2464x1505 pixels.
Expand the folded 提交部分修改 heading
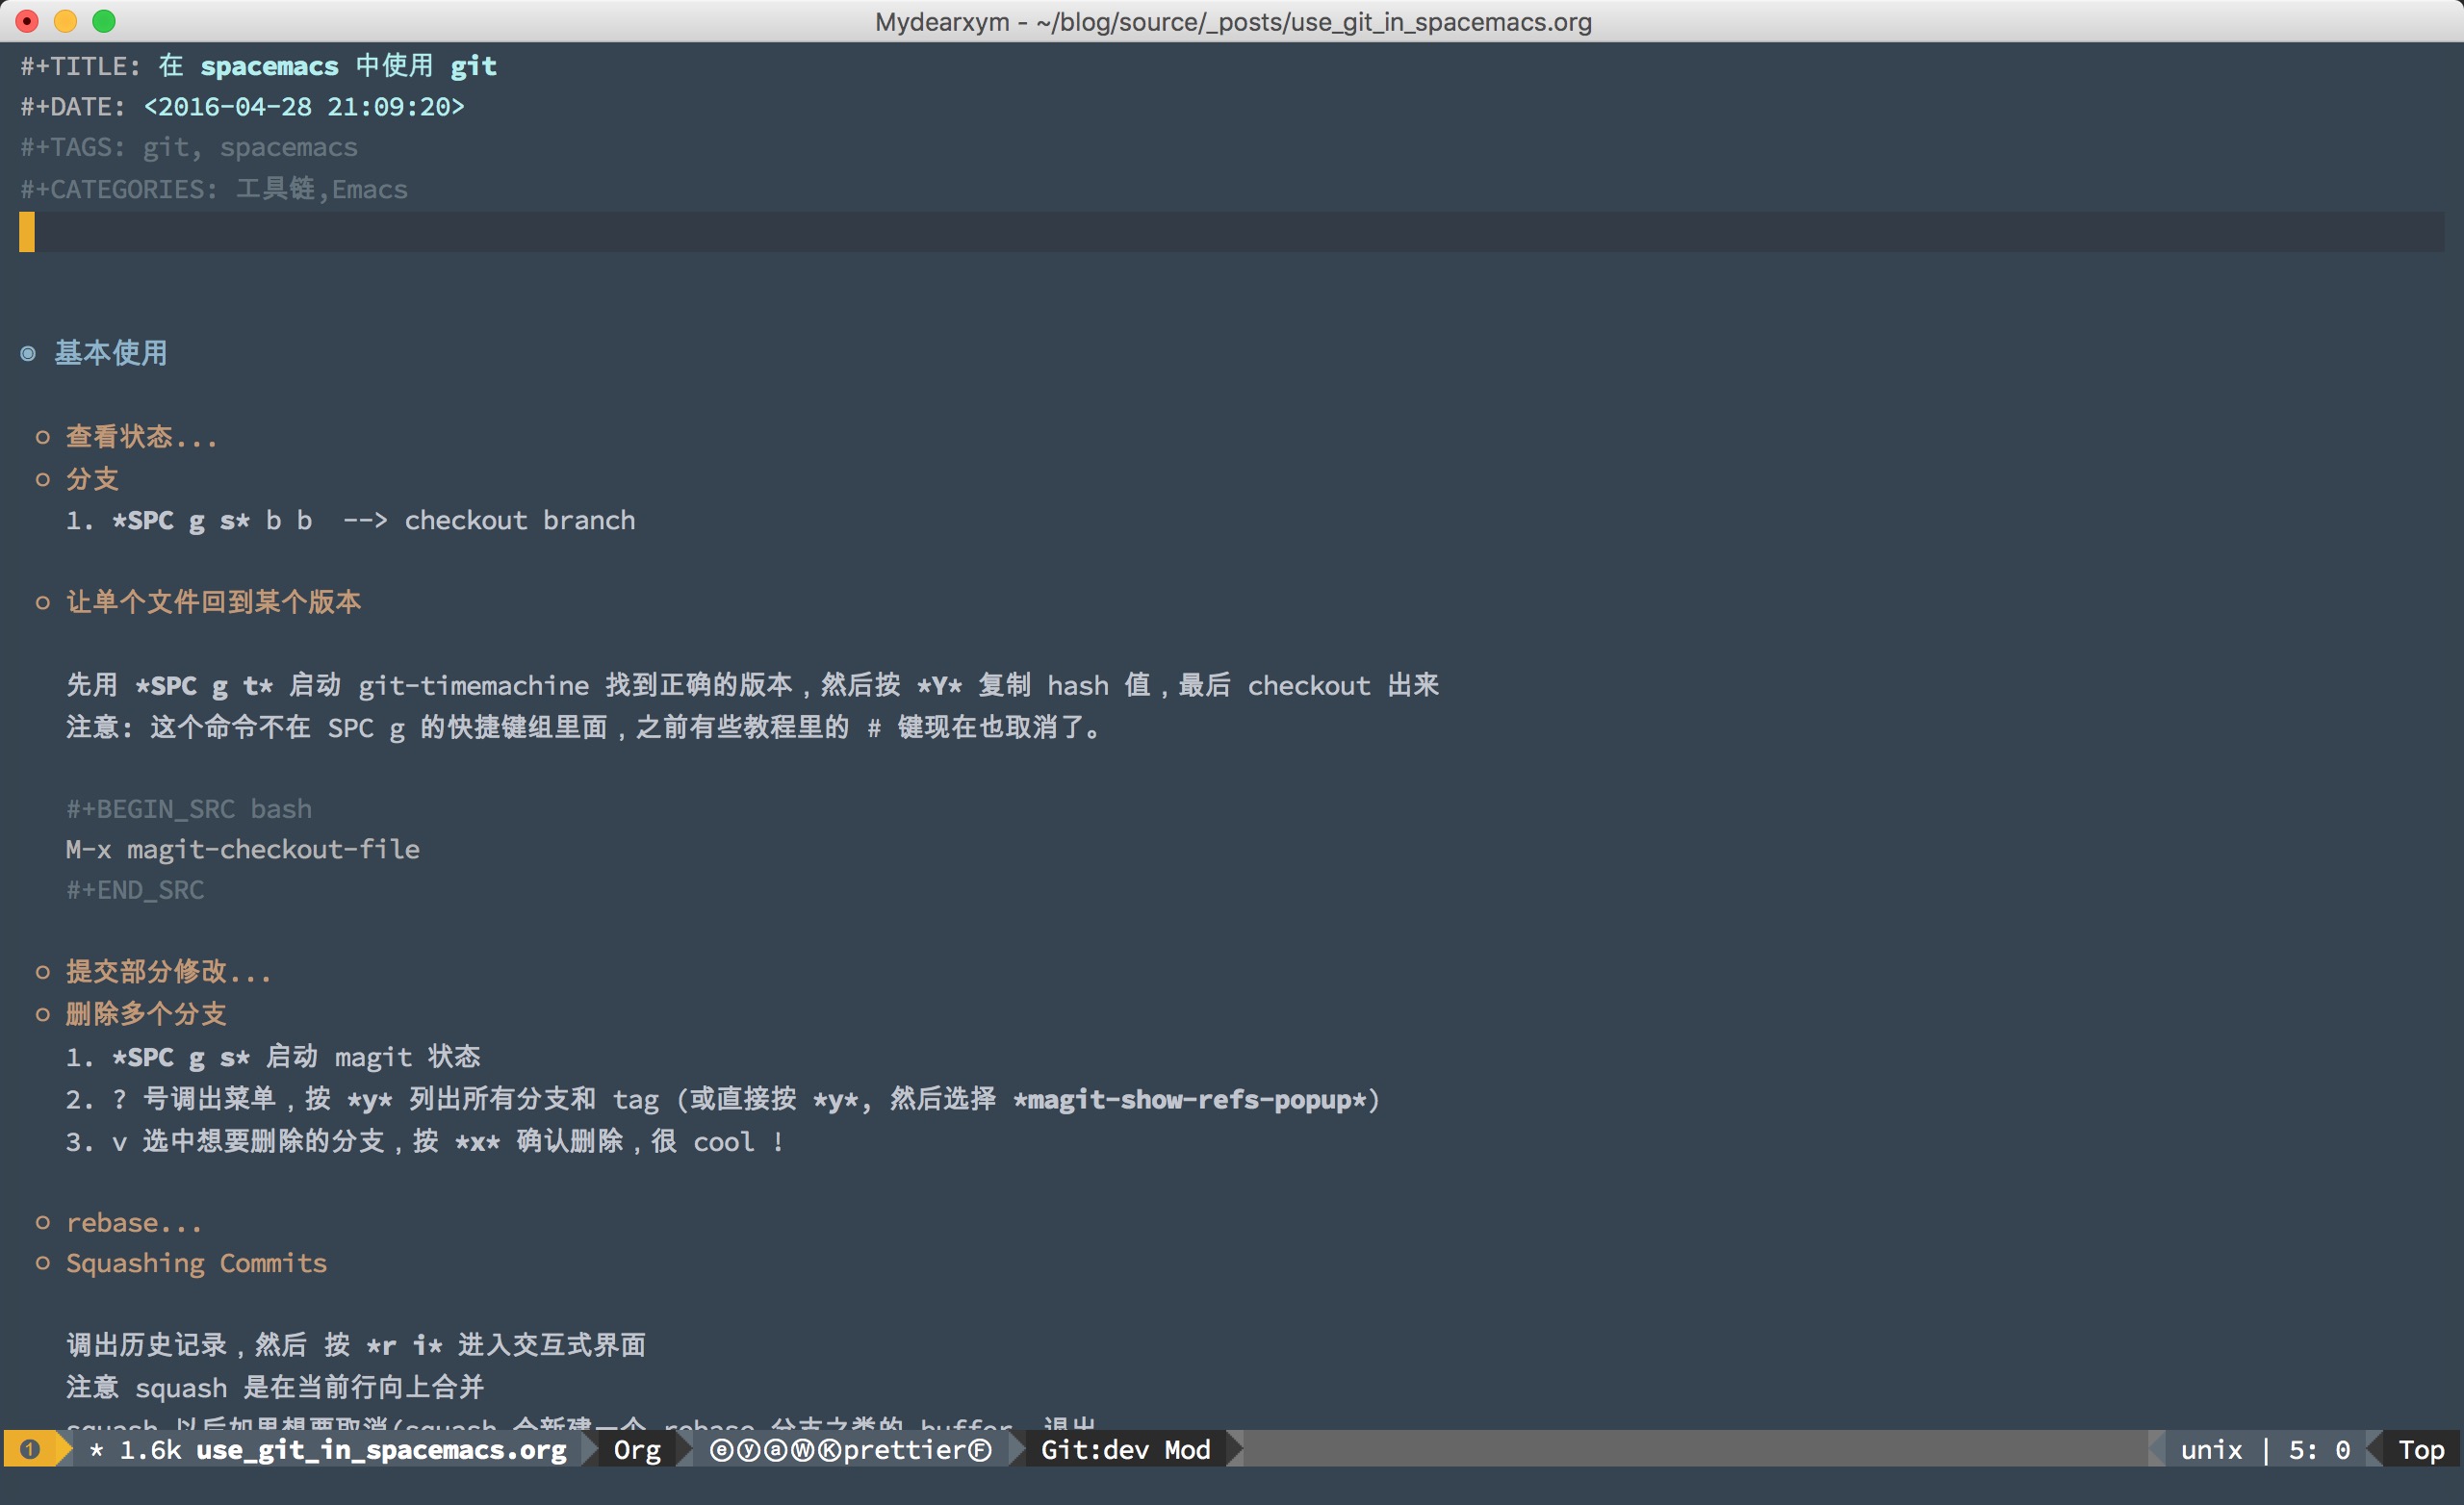[167, 972]
